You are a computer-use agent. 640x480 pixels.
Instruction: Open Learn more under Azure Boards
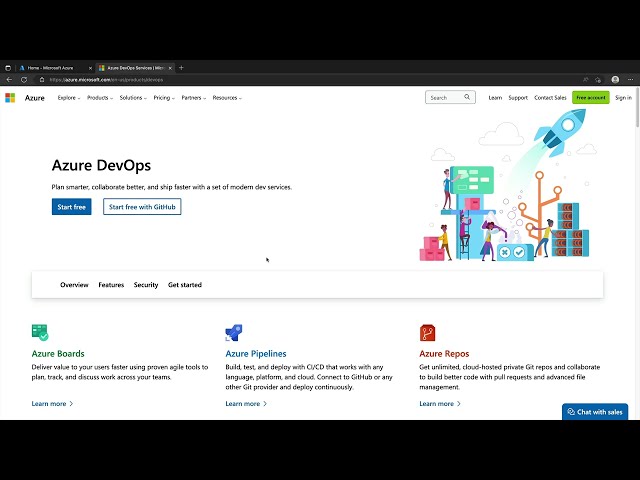click(x=52, y=403)
